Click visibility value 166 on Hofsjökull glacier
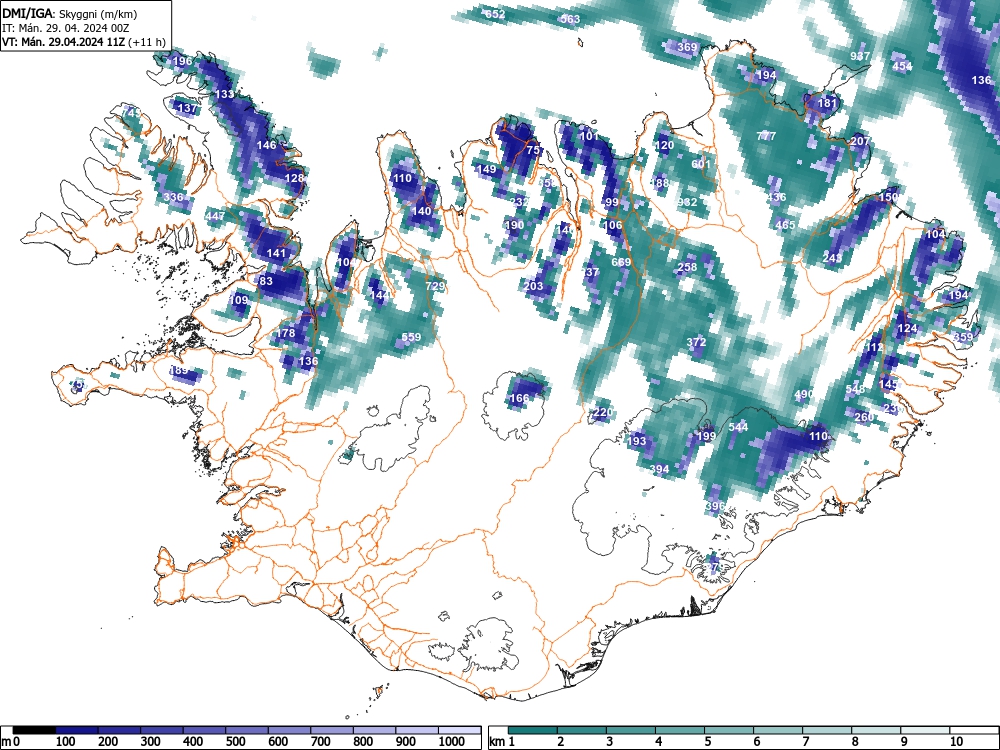 pyautogui.click(x=519, y=399)
